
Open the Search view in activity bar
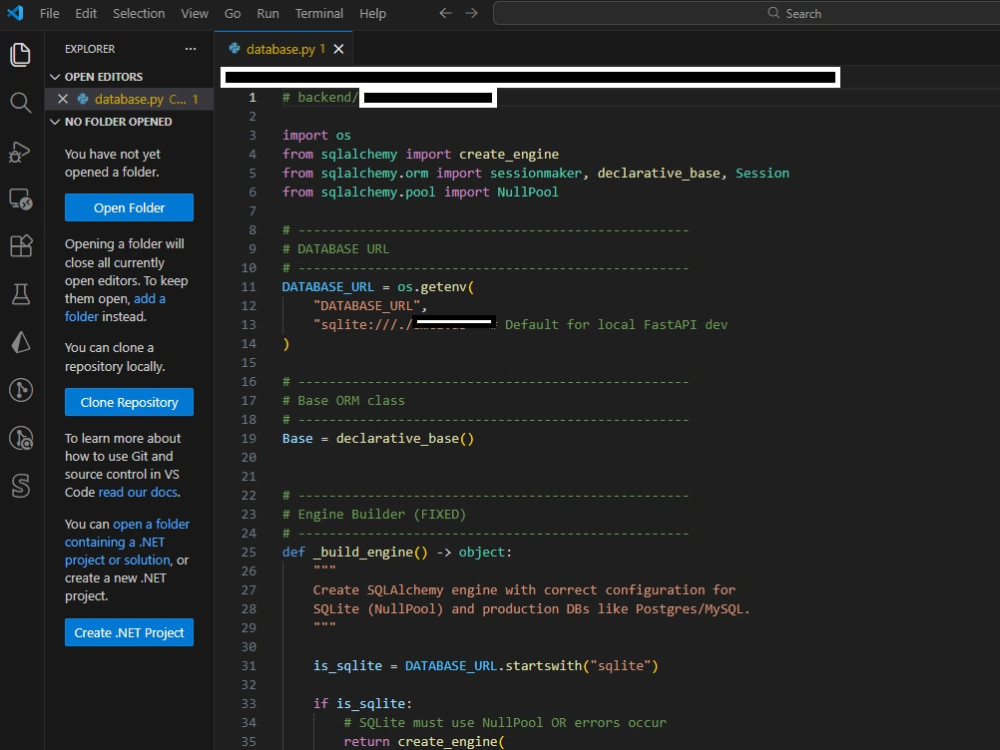[x=20, y=103]
